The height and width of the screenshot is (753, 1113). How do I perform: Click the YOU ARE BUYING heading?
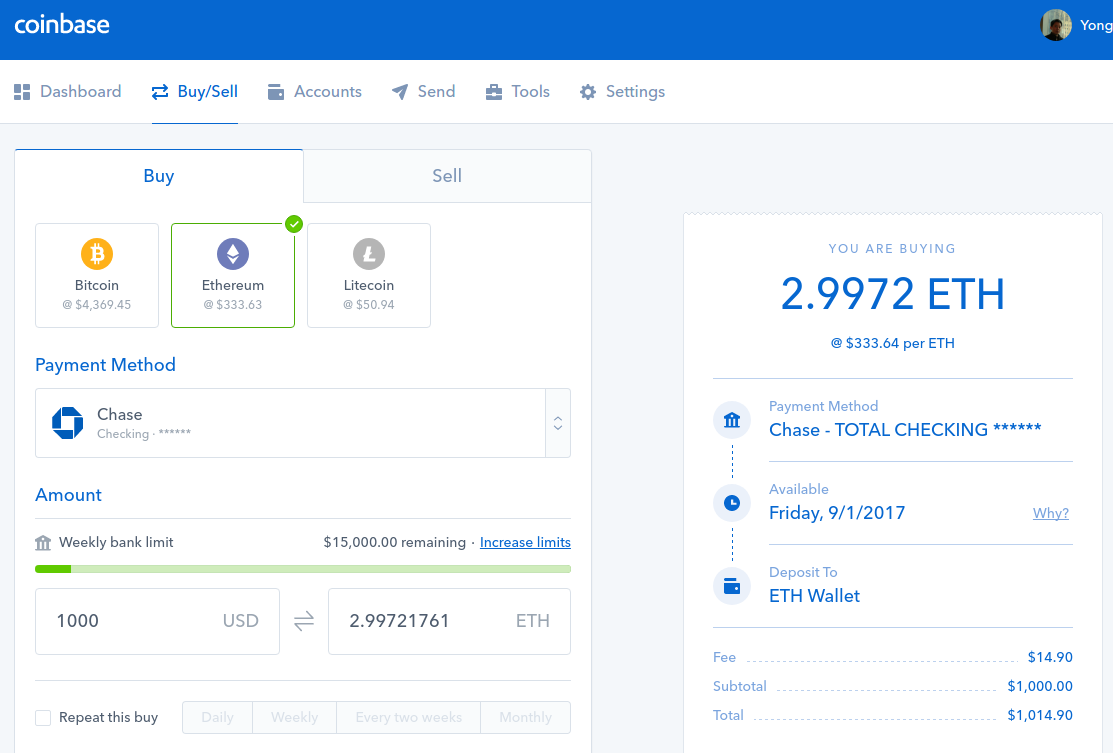(x=892, y=249)
